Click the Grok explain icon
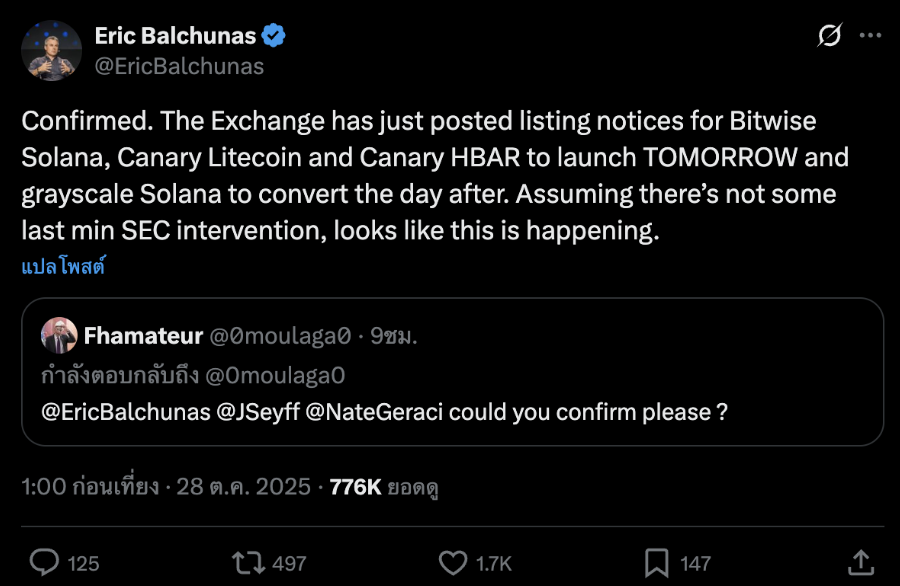900x586 pixels. [x=829, y=36]
